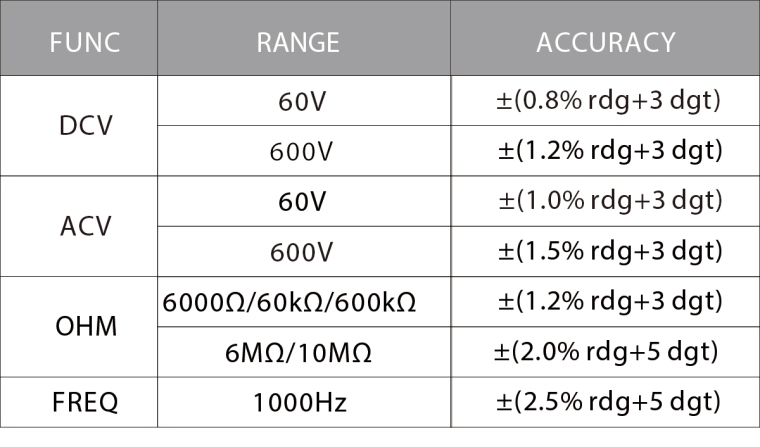
Task: Click the RANGE column header
Action: [x=298, y=43]
